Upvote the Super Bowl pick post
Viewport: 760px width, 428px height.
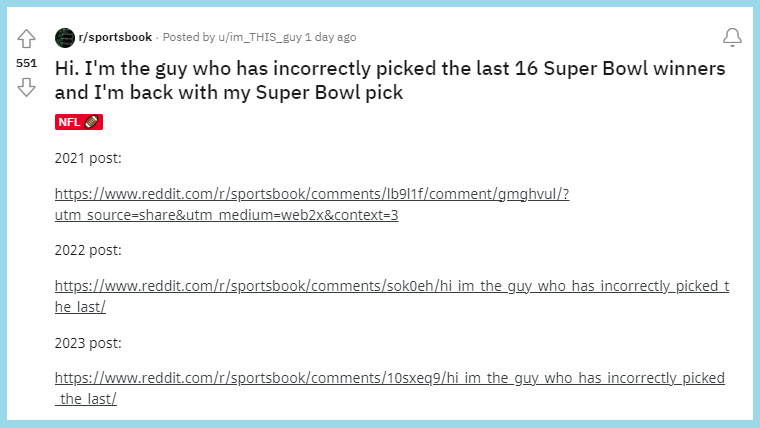26,40
